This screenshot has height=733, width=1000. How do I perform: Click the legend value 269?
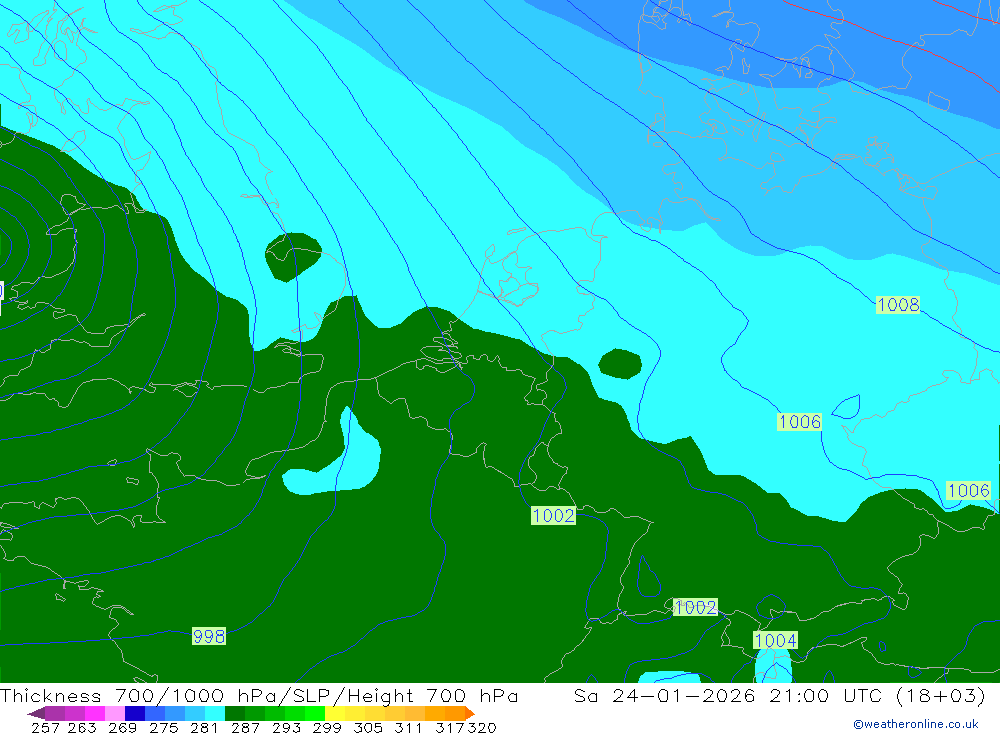pyautogui.click(x=122, y=727)
